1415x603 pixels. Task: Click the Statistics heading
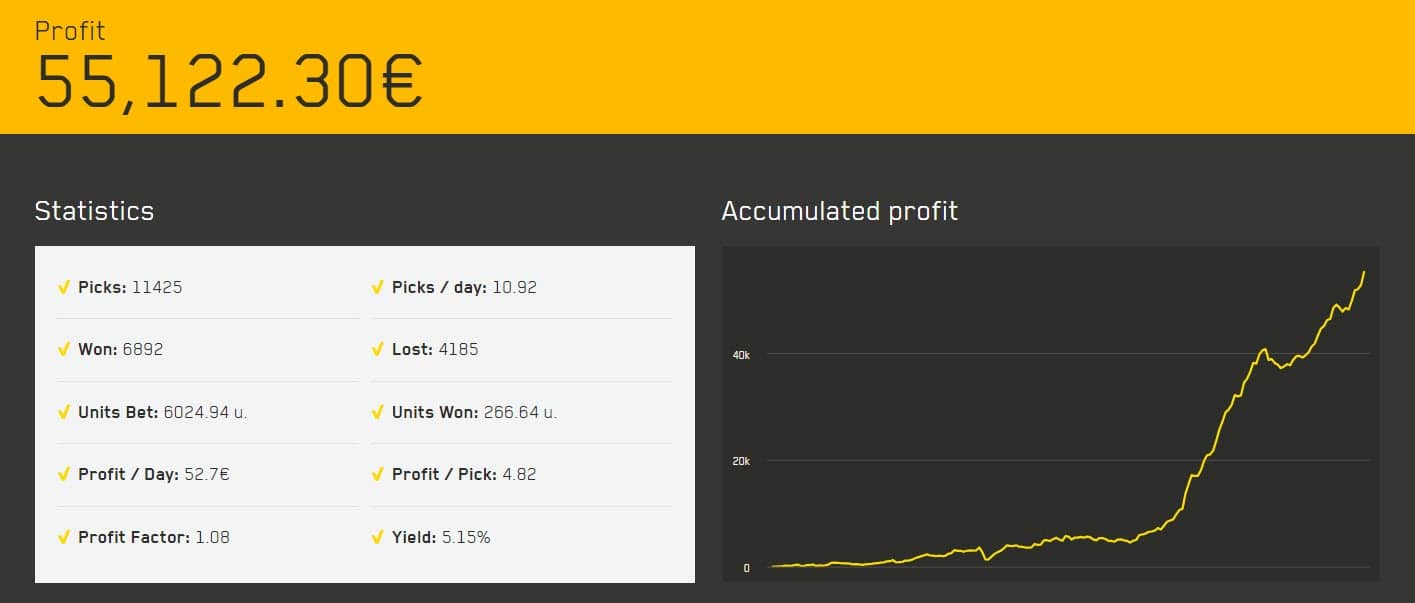(94, 211)
